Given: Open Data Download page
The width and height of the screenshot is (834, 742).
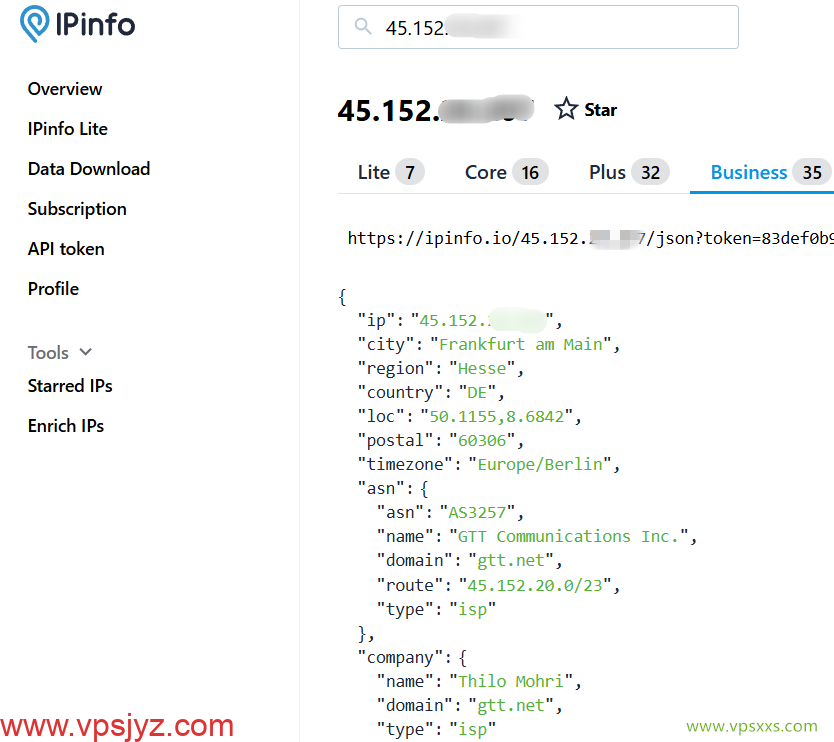Looking at the screenshot, I should point(89,169).
